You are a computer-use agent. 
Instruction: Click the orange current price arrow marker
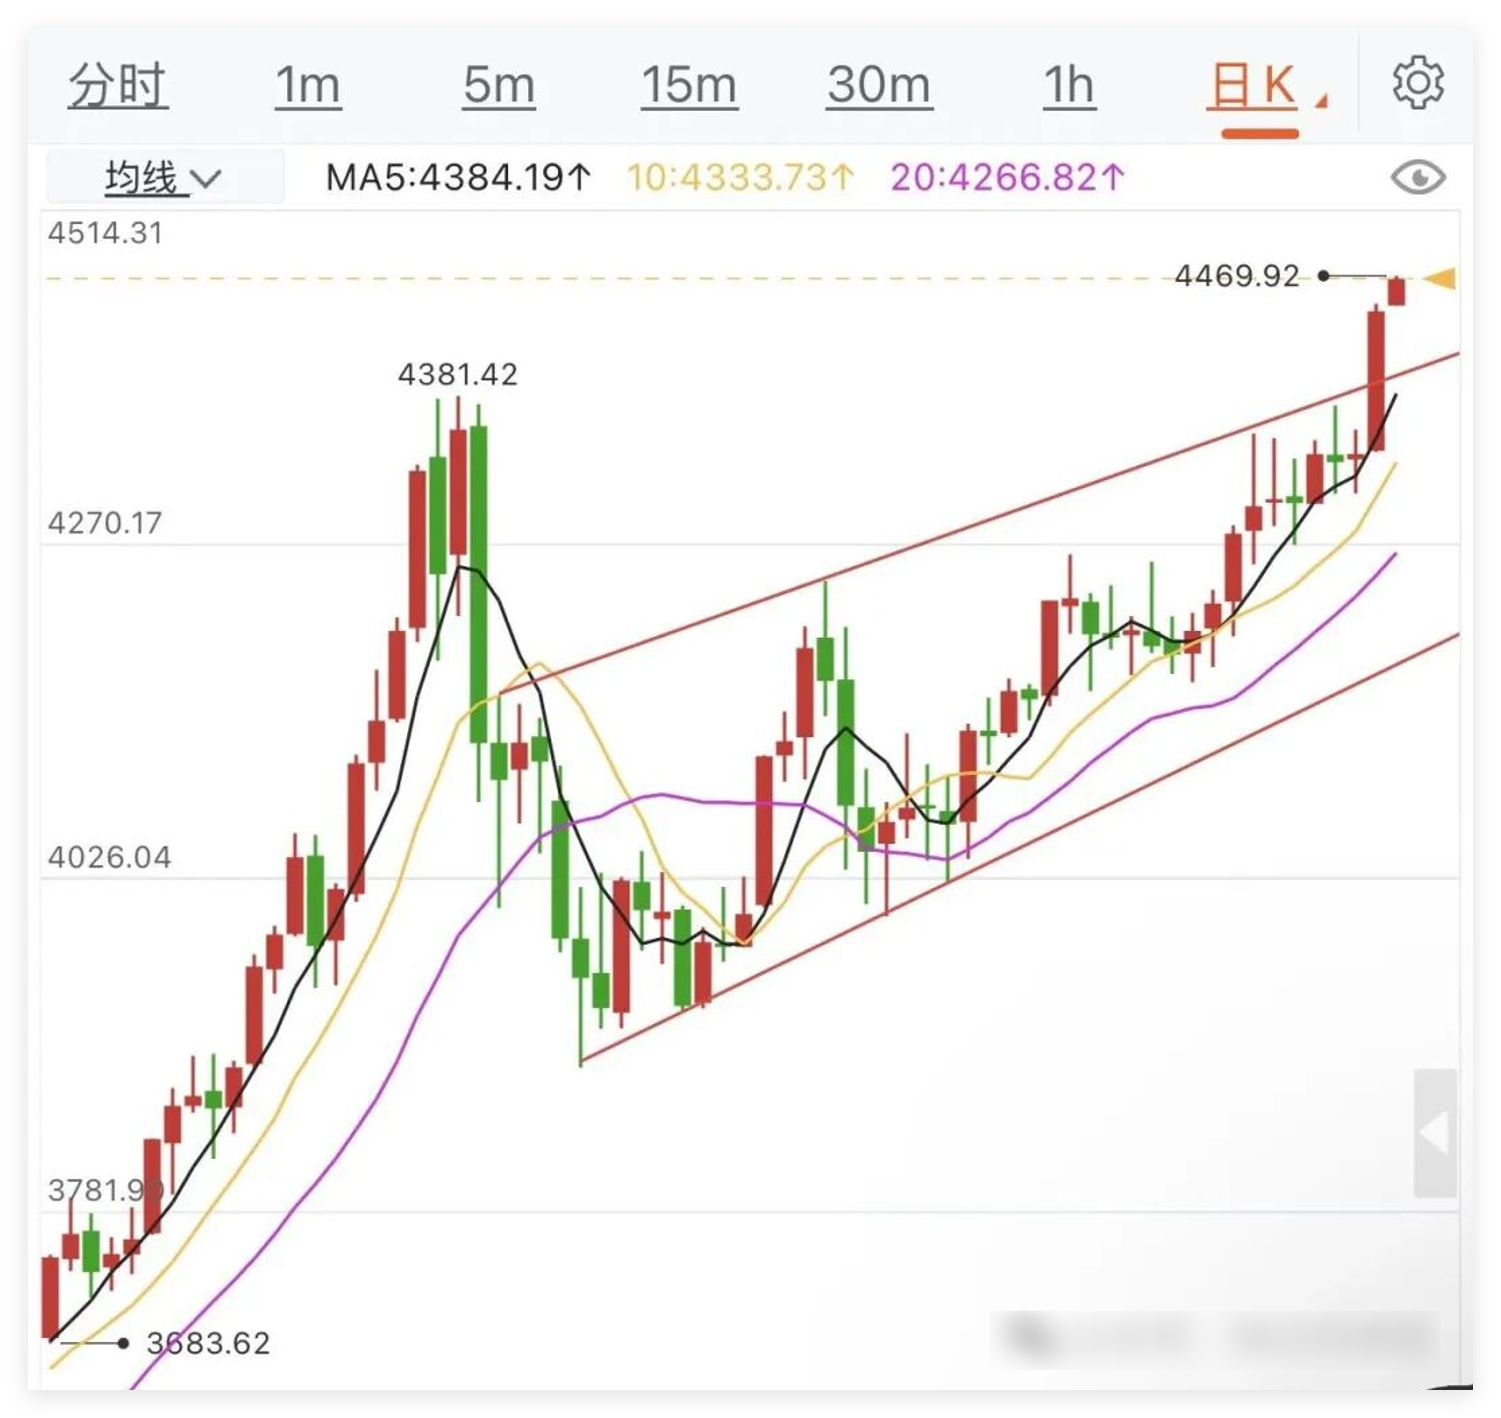1440,279
